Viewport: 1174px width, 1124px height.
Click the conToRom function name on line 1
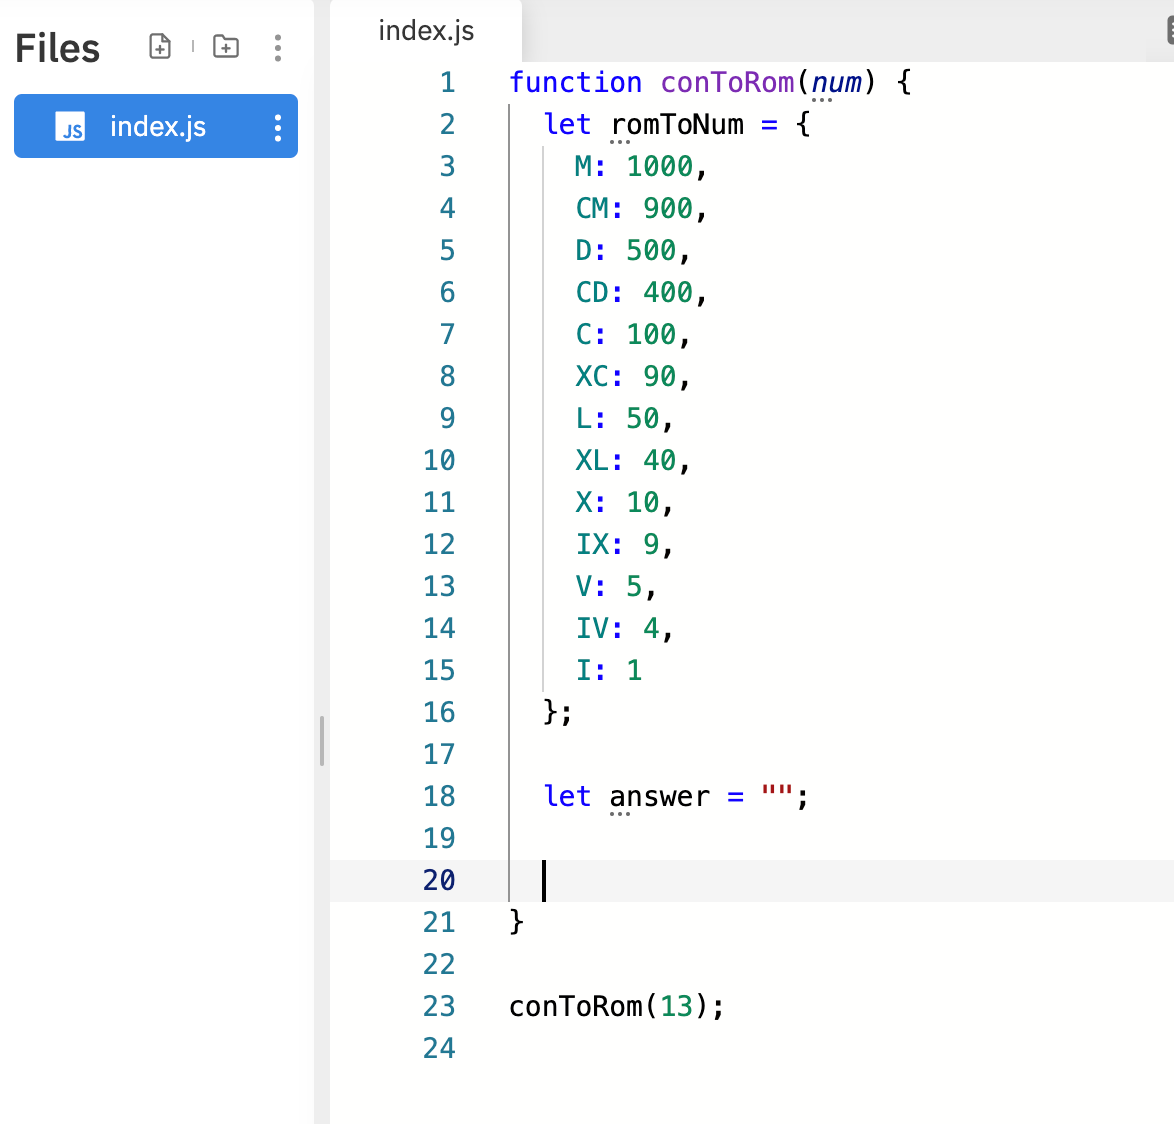726,82
